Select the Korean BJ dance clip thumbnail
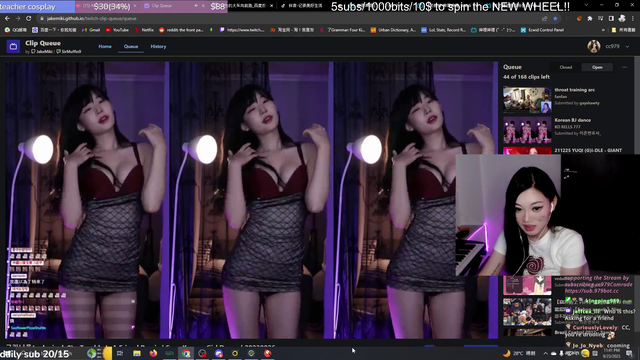 [527, 130]
